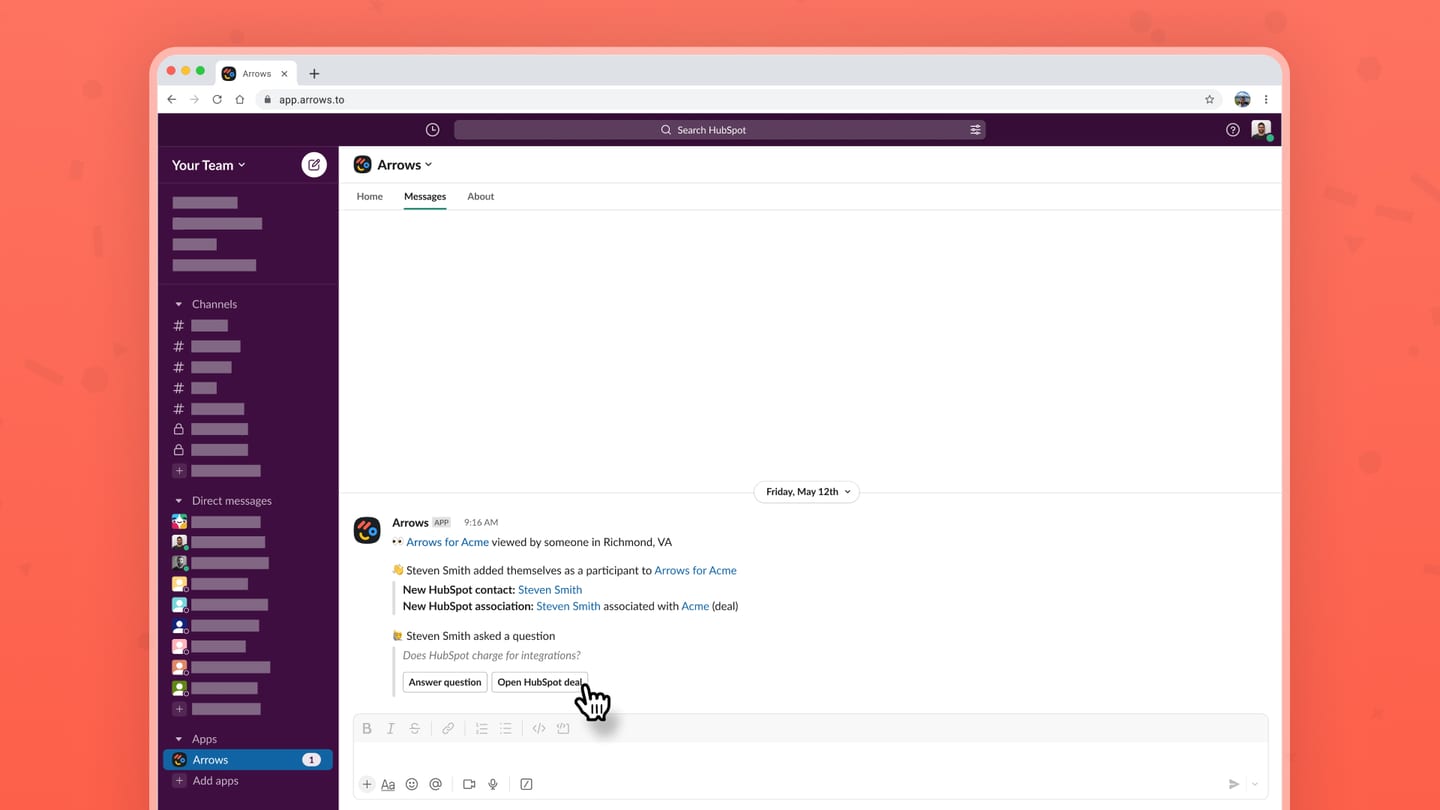Record an audio clip with microphone icon
Image resolution: width=1440 pixels, height=810 pixels.
493,785
